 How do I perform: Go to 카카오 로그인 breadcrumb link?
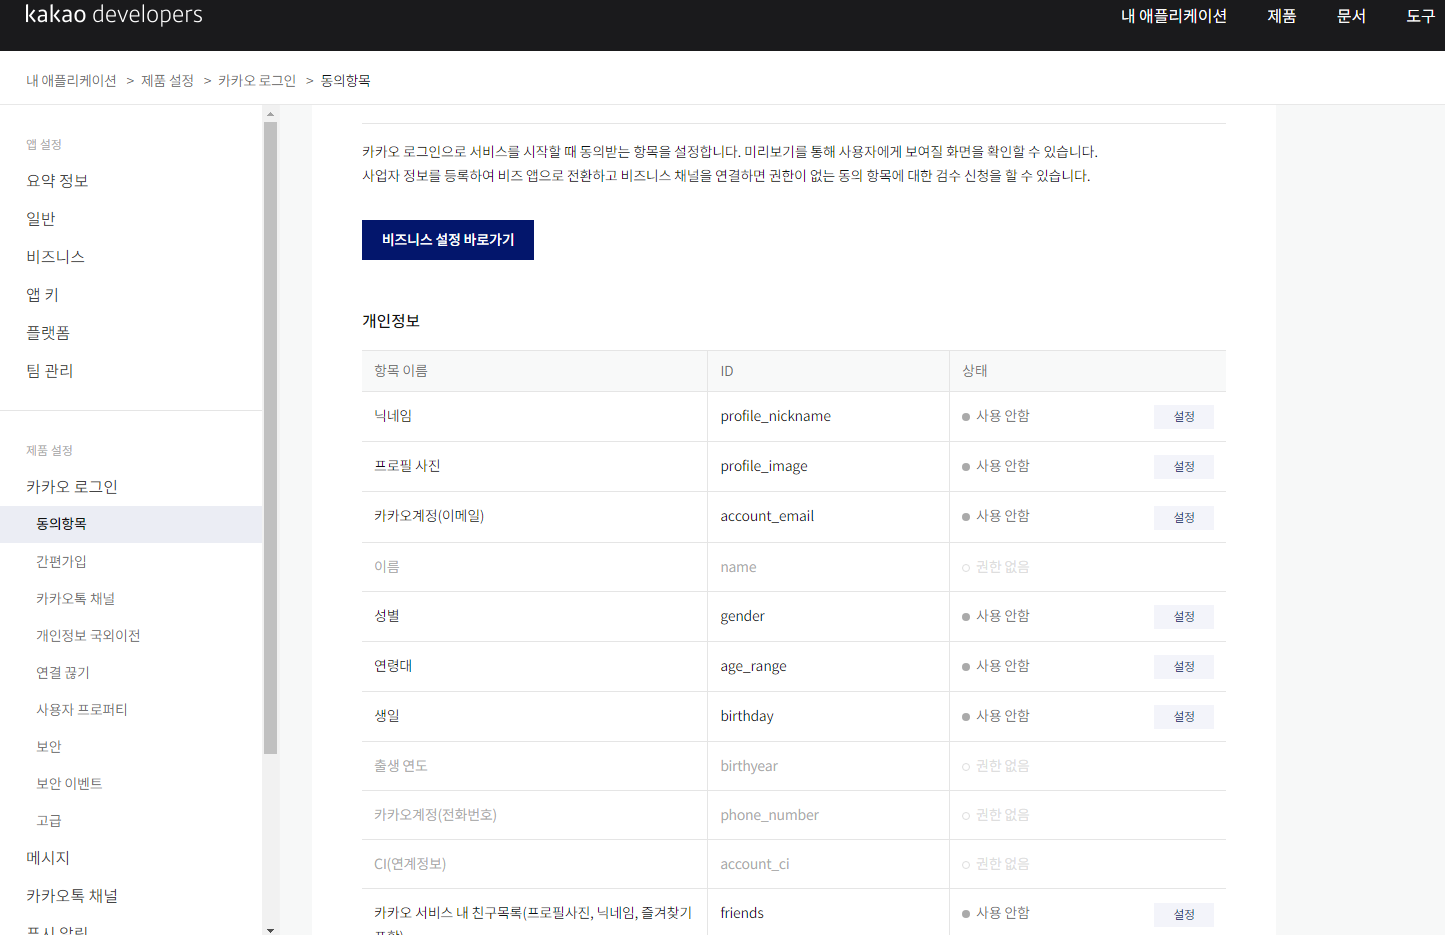click(257, 80)
